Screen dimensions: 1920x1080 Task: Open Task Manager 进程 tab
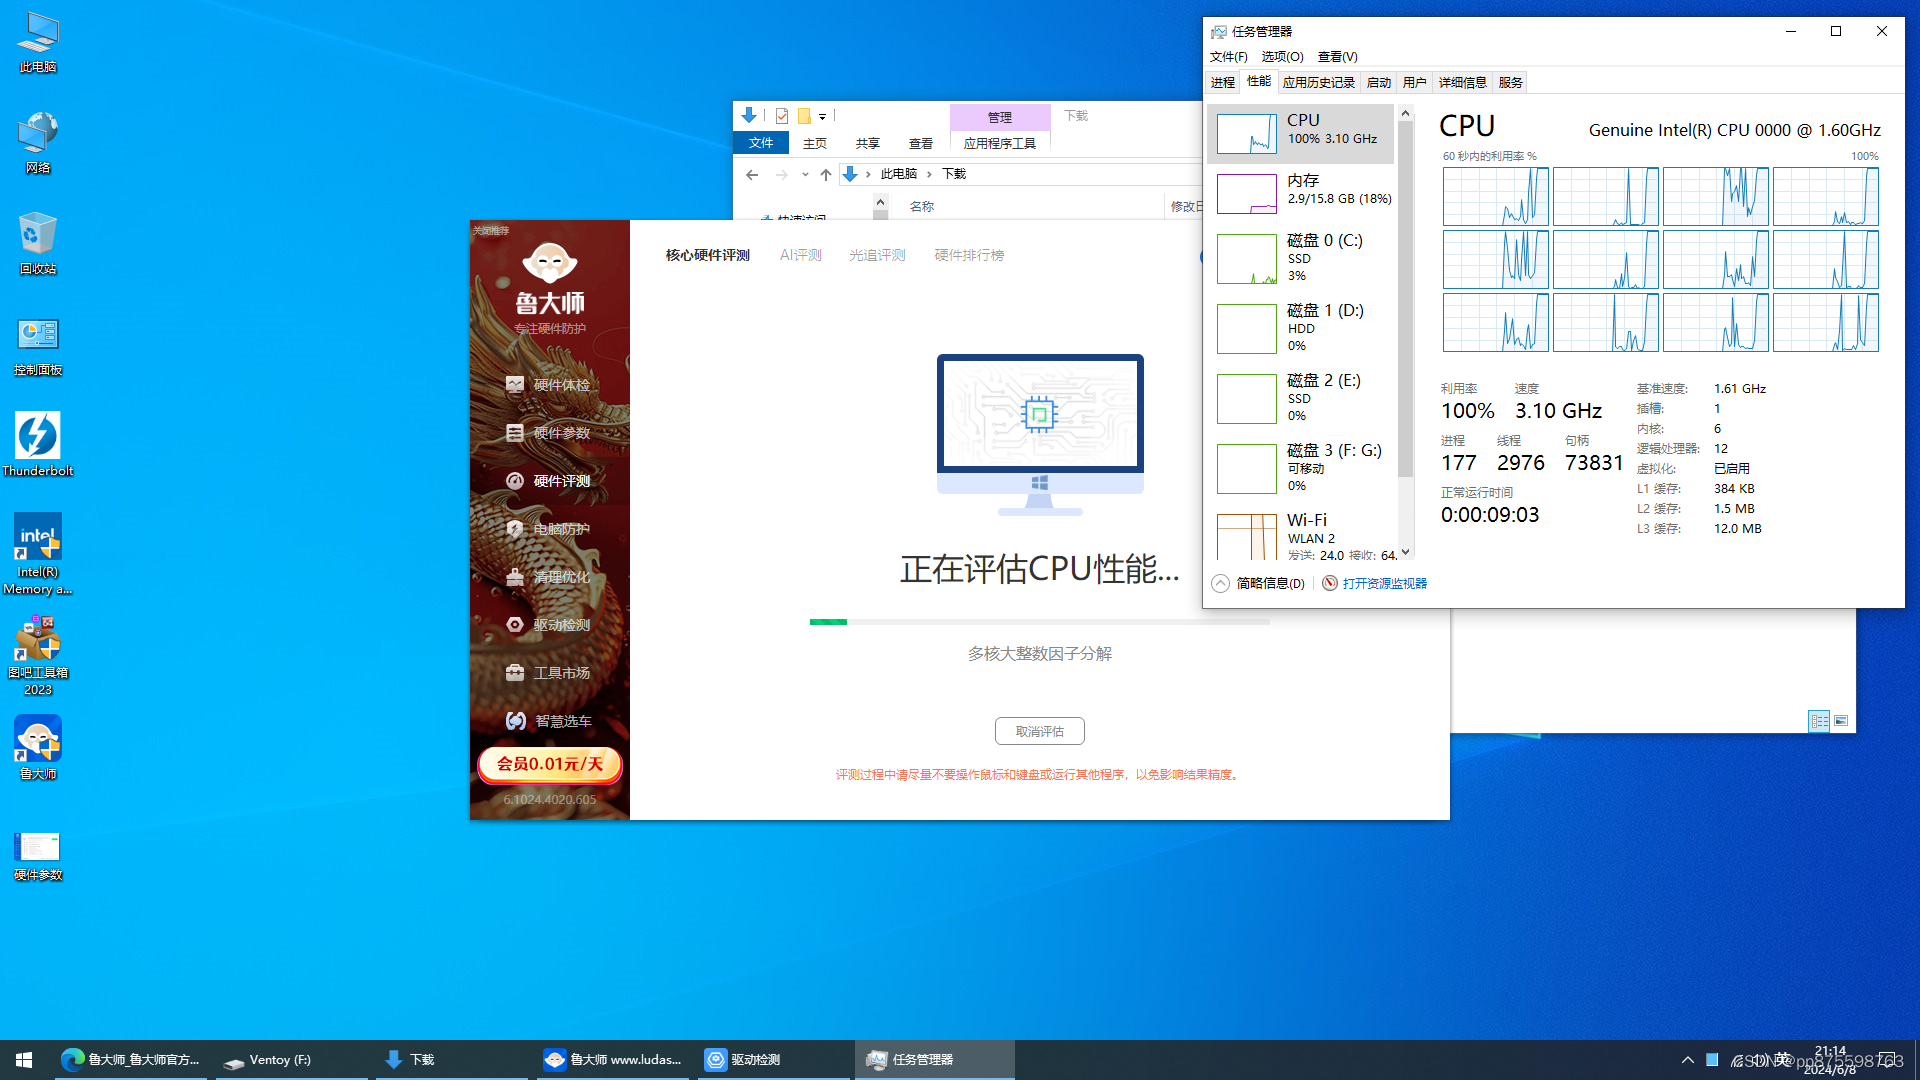(1223, 82)
